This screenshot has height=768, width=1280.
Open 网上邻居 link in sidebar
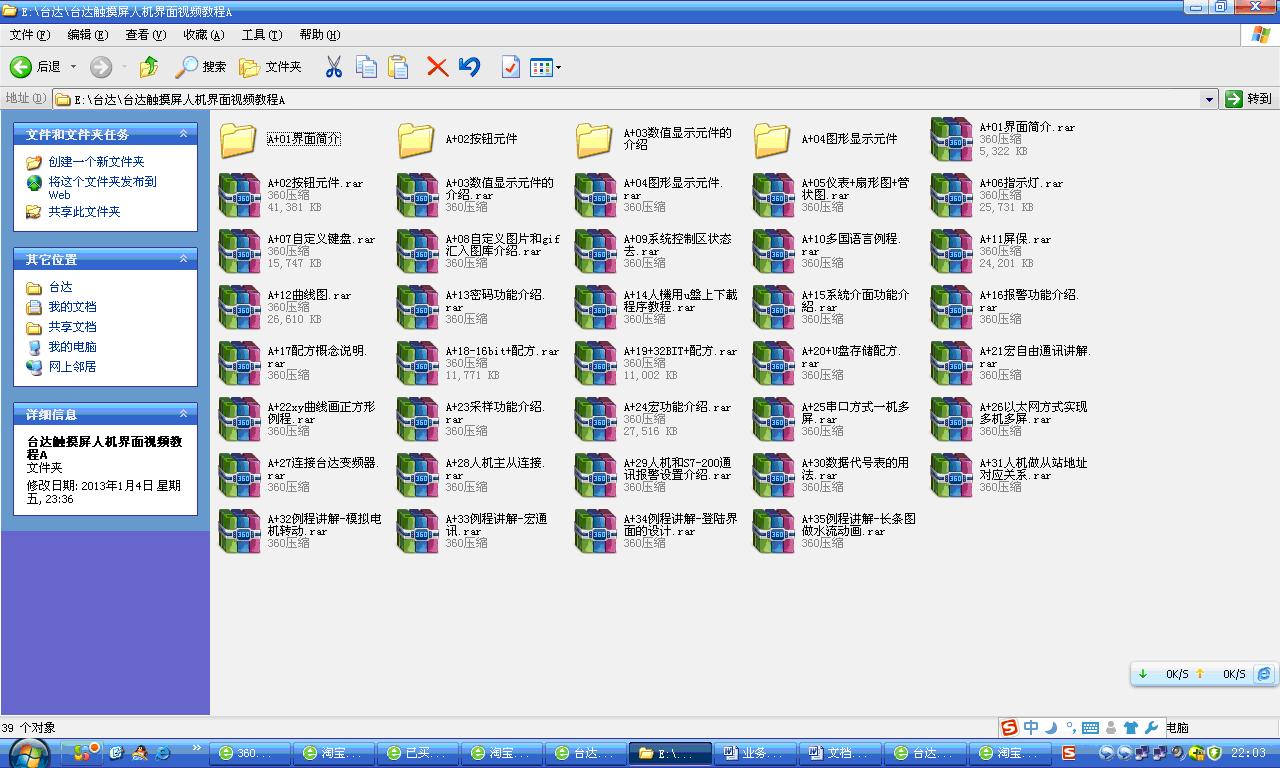click(72, 367)
